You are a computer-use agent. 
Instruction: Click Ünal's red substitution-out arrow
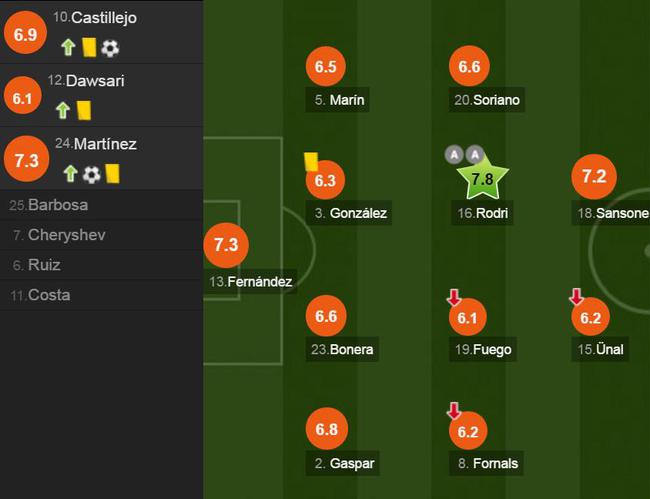577,297
